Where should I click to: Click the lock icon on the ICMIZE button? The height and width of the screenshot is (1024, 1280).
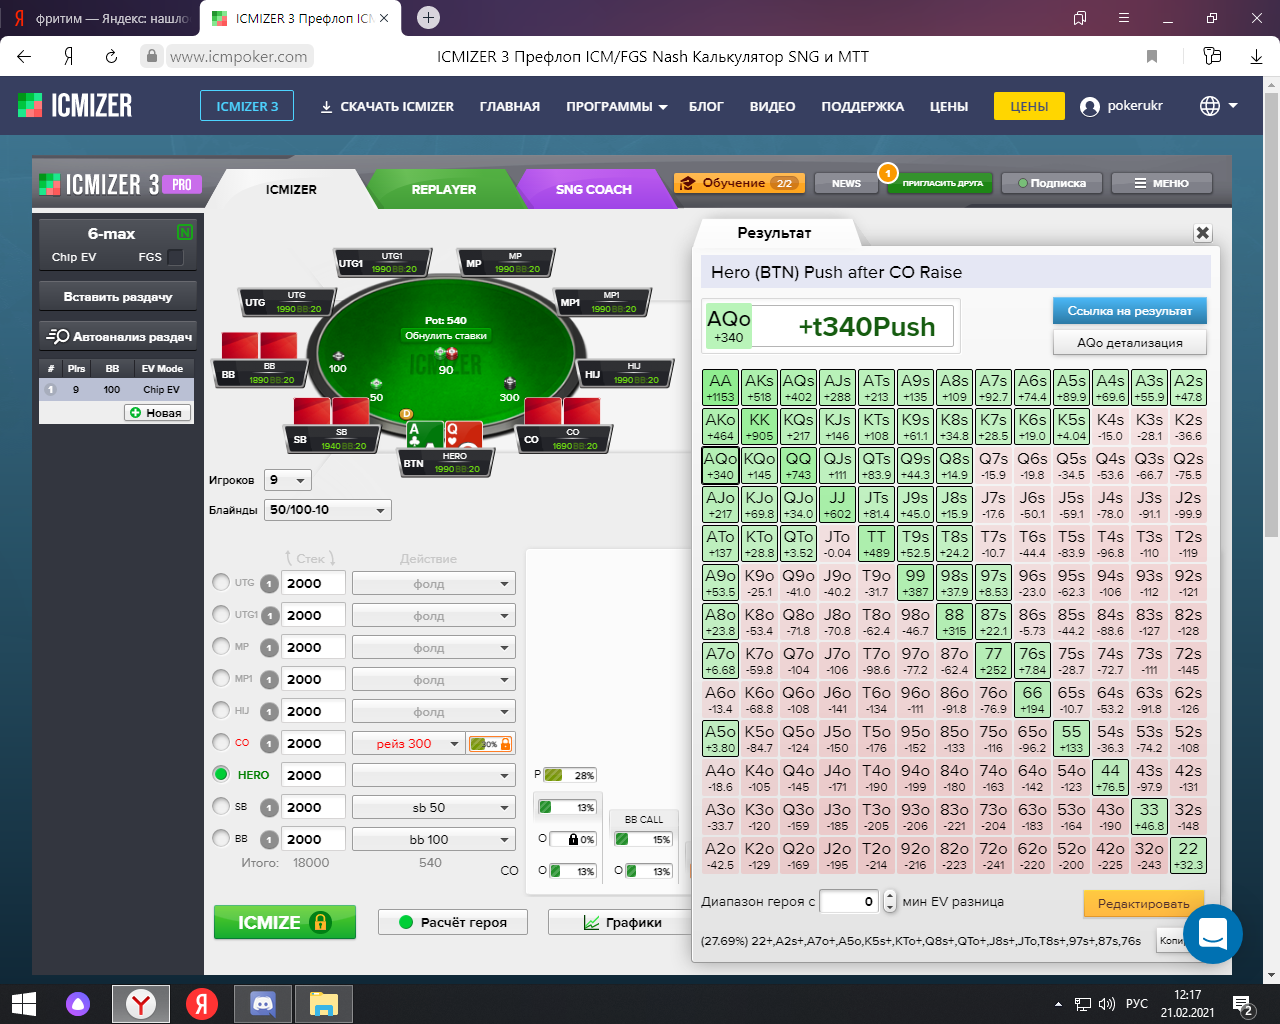click(x=321, y=922)
